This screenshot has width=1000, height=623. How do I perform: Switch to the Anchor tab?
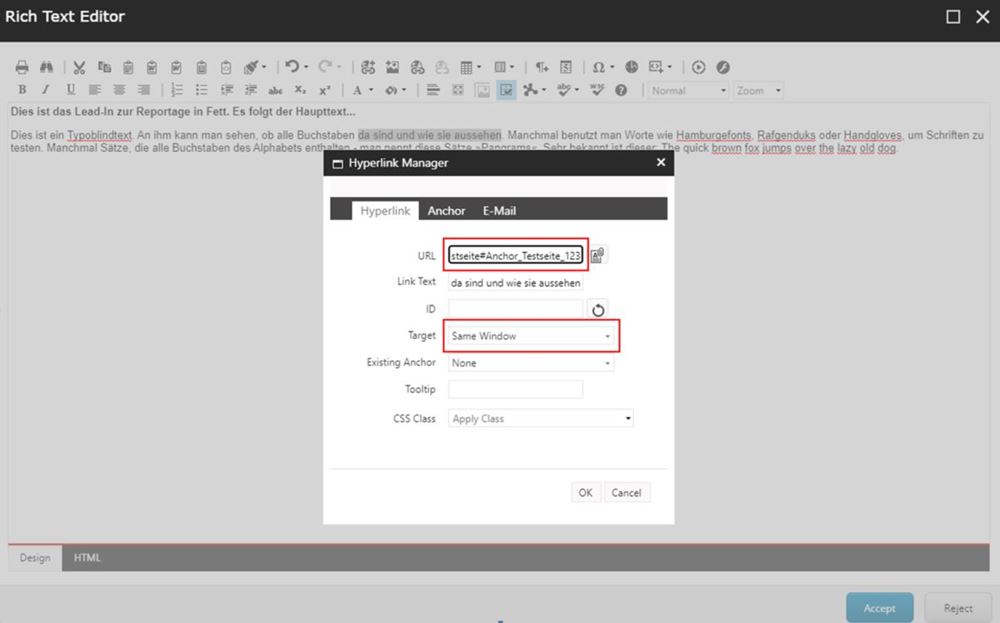(446, 211)
